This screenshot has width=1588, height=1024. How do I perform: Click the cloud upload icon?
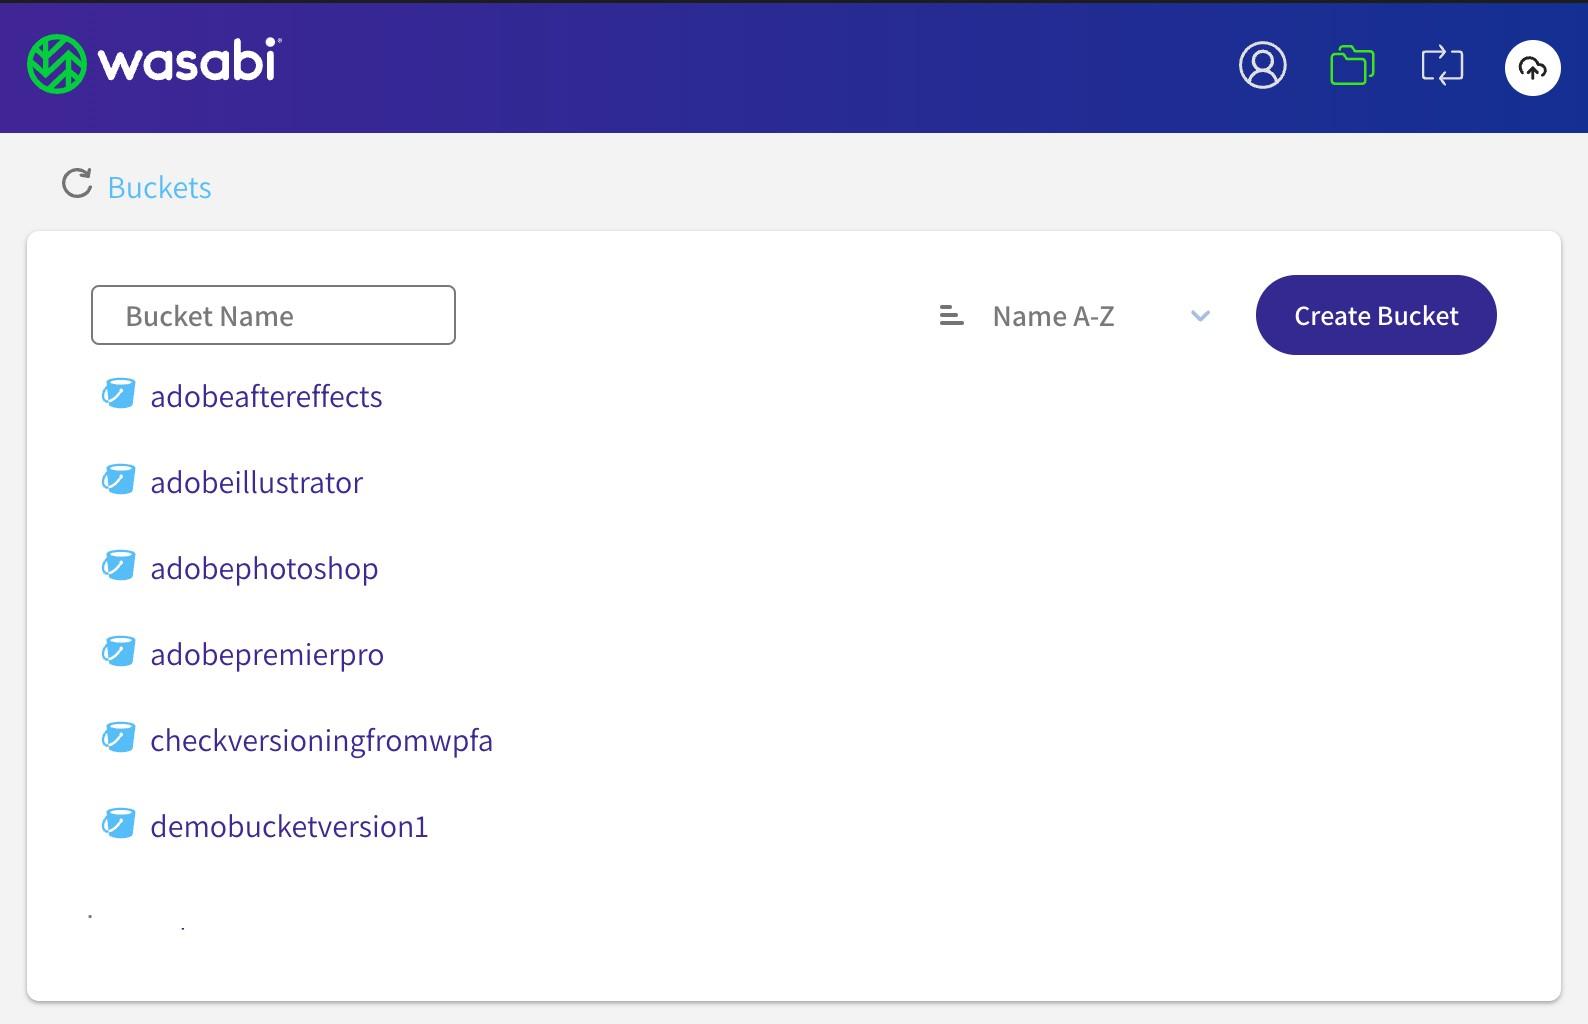tap(1532, 68)
